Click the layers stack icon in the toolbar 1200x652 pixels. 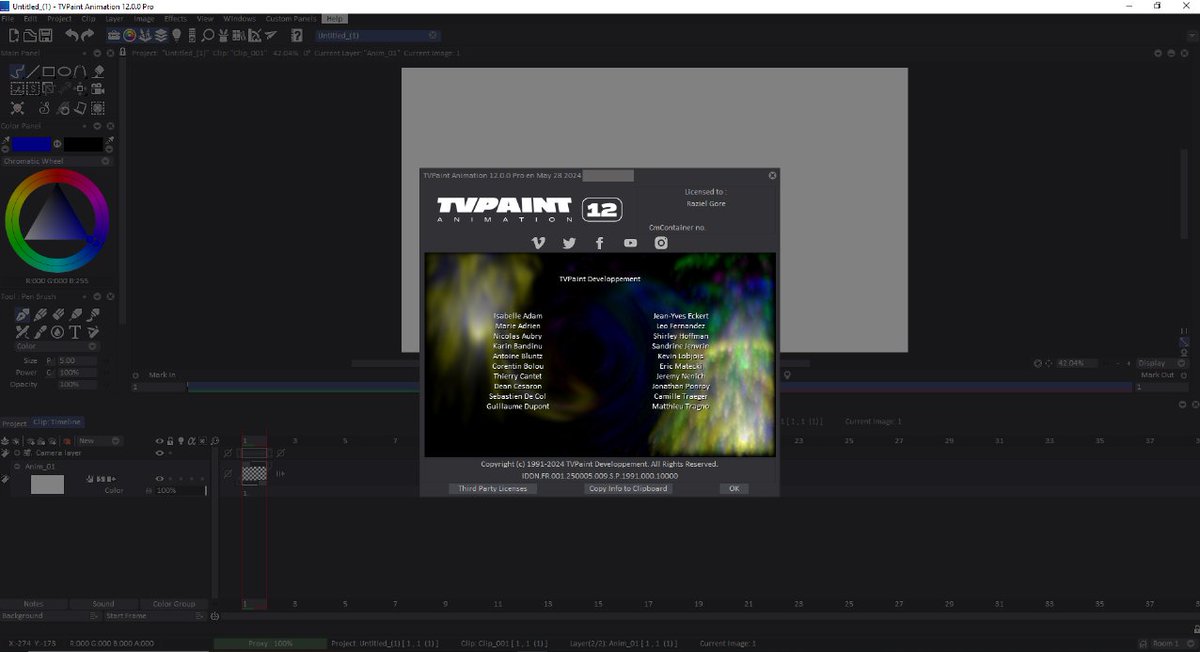(160, 35)
